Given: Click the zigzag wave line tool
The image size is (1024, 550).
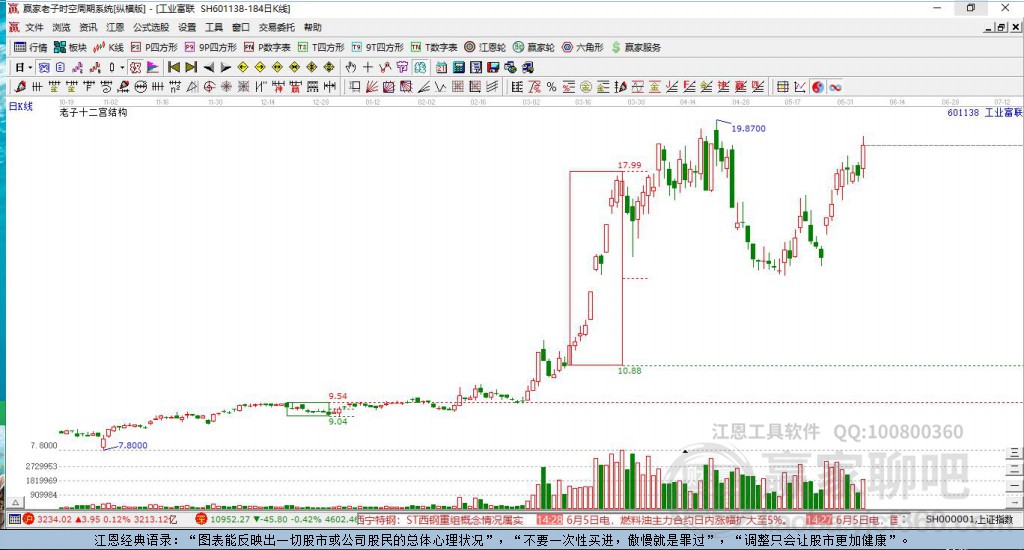Looking at the screenshot, I should (x=440, y=87).
